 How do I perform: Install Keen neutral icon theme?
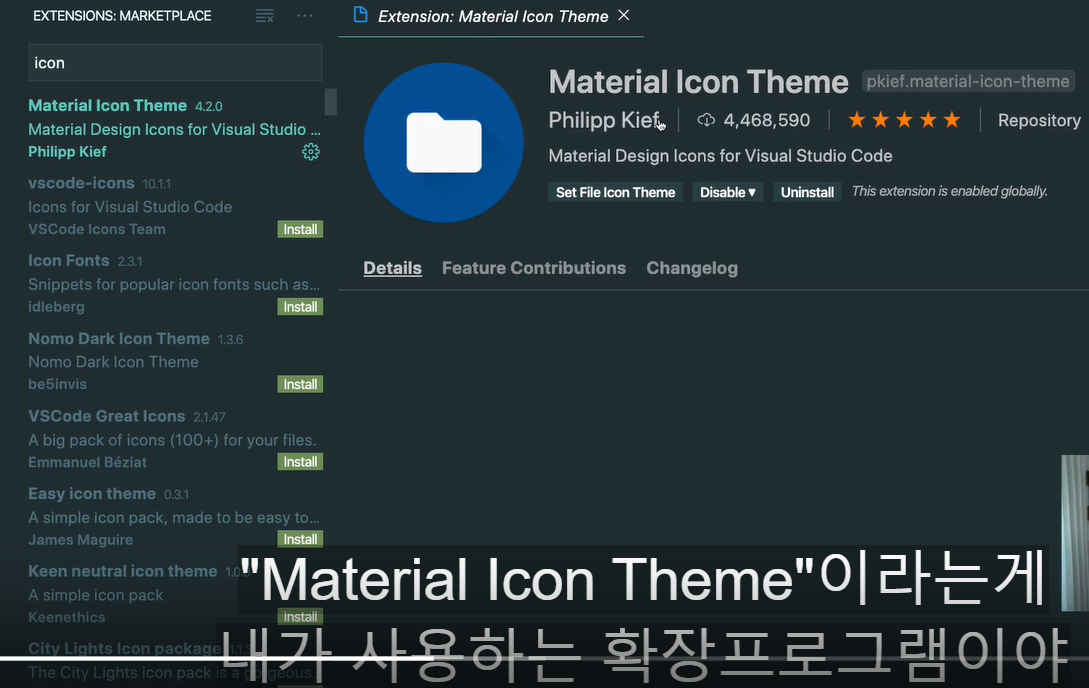(x=300, y=616)
